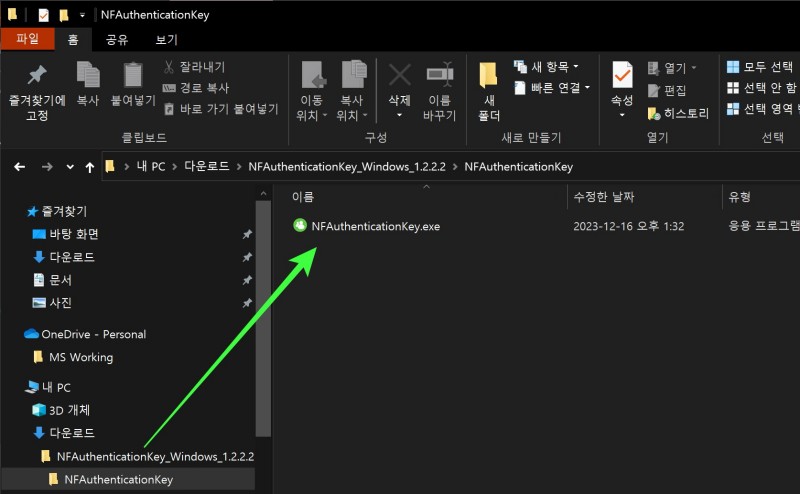Click 열기 (Open) in ribbon

(x=671, y=68)
